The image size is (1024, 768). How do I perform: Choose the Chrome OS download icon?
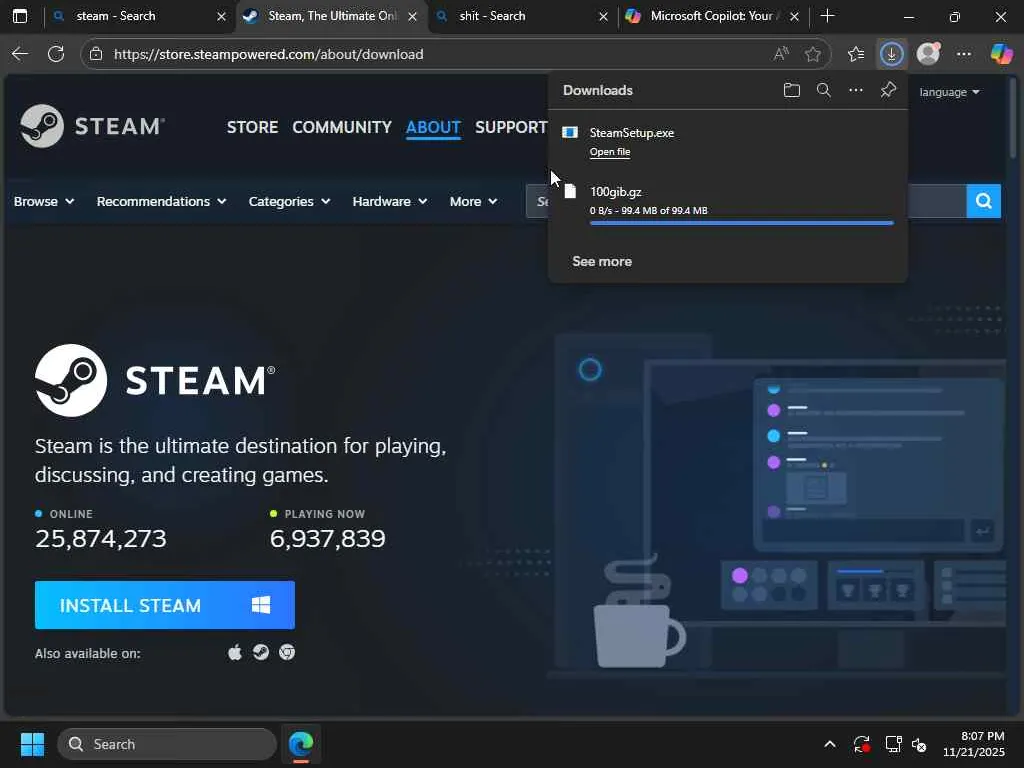pyautogui.click(x=287, y=652)
